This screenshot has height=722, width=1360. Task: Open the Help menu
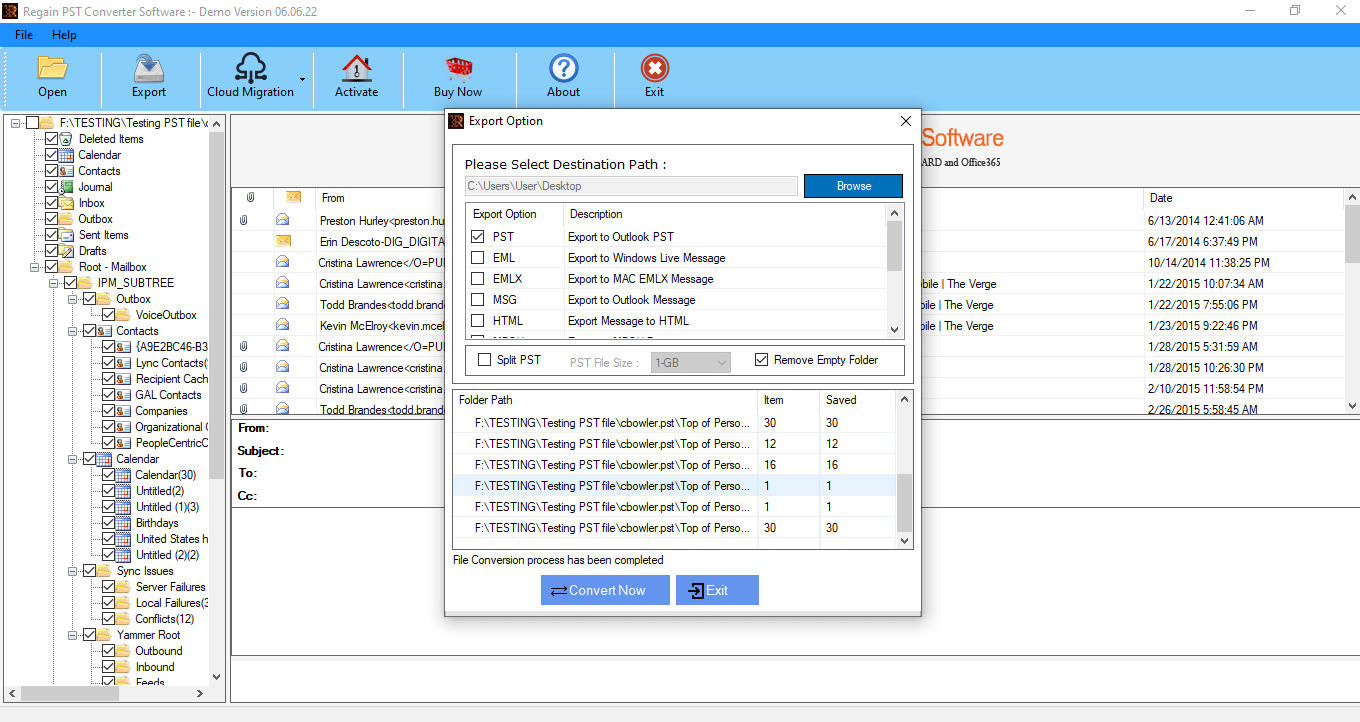pos(64,35)
